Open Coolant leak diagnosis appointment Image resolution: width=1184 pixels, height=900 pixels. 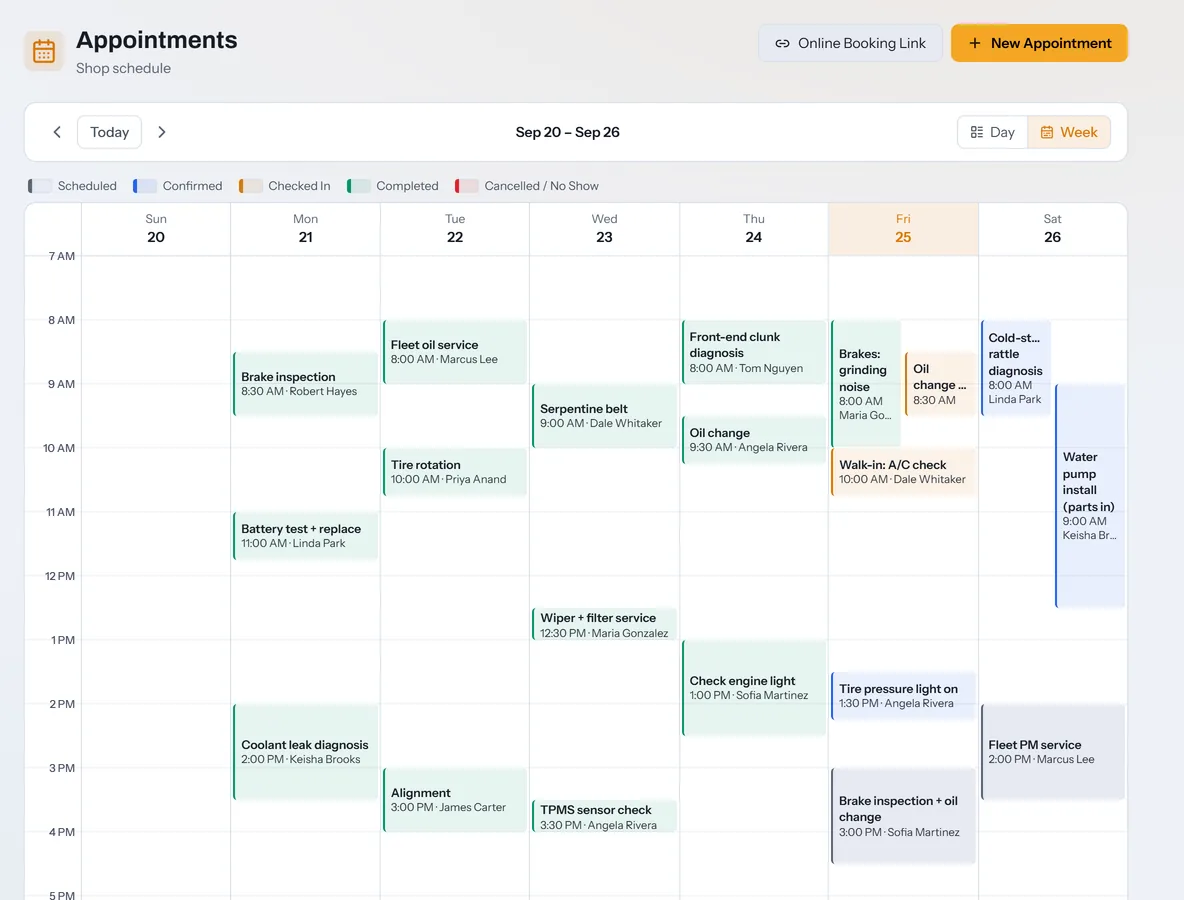[305, 751]
